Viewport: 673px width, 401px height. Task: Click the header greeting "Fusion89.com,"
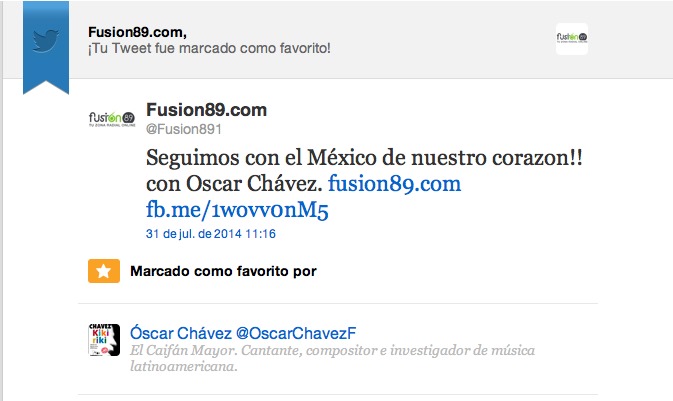pyautogui.click(x=137, y=32)
